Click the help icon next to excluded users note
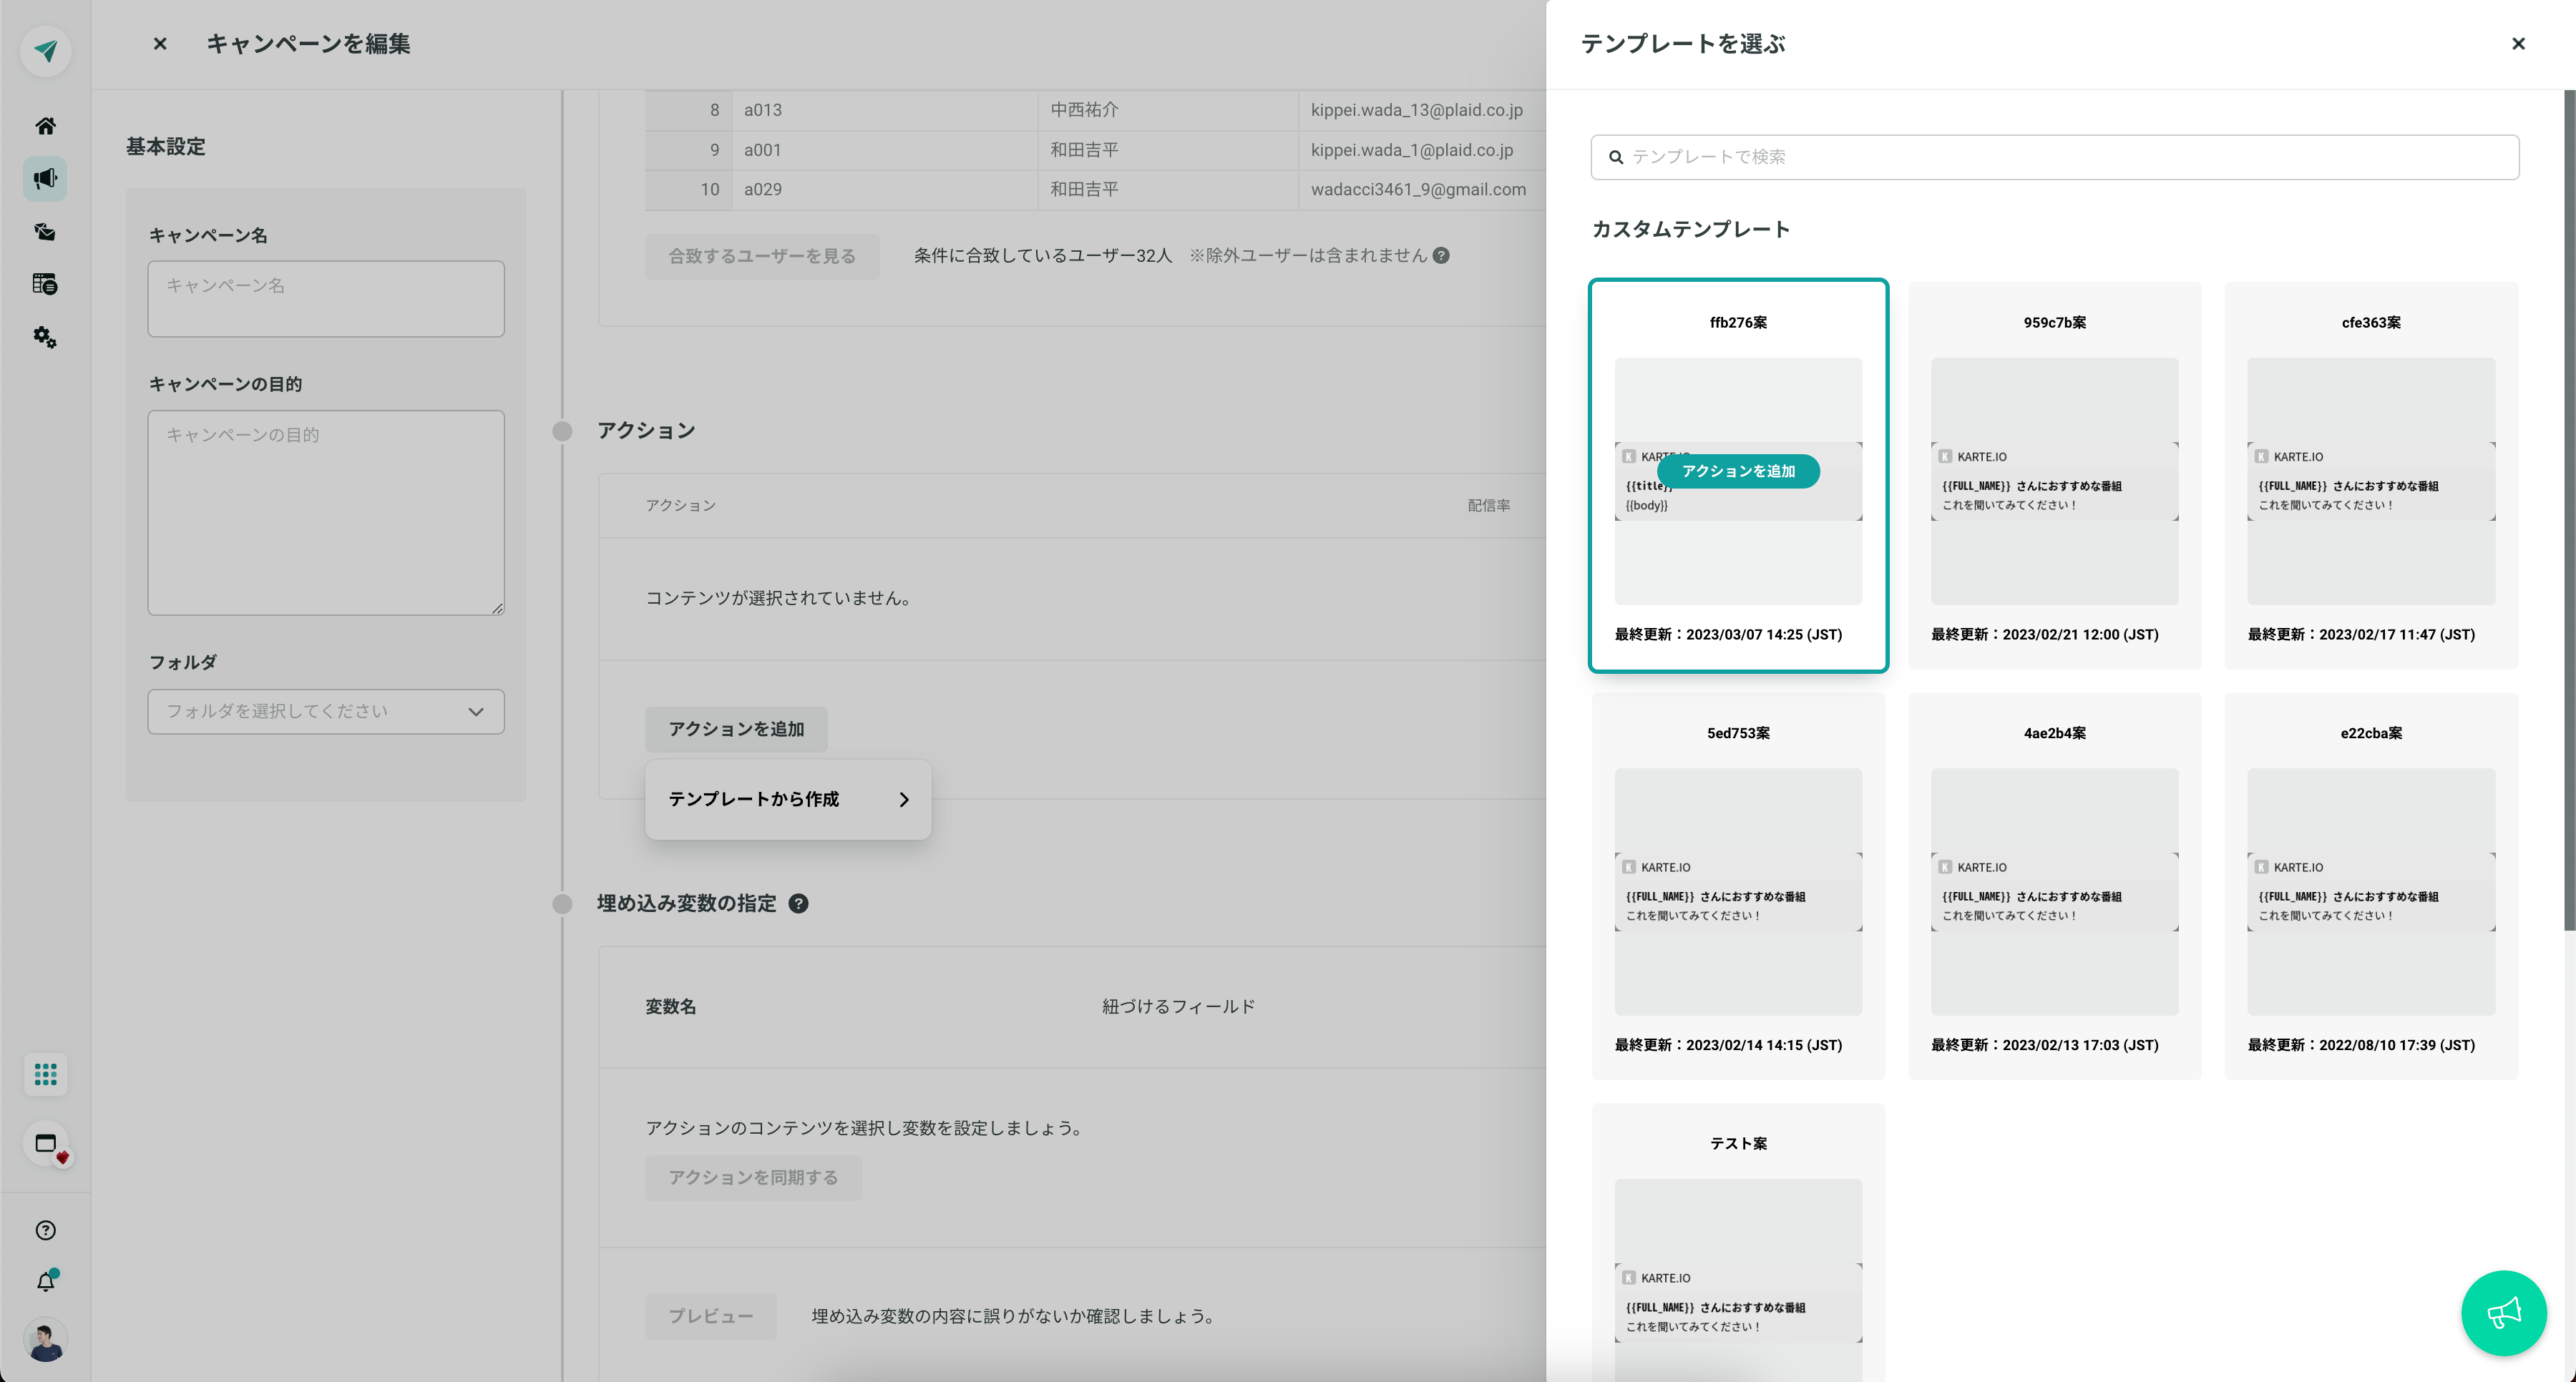 click(x=1441, y=255)
